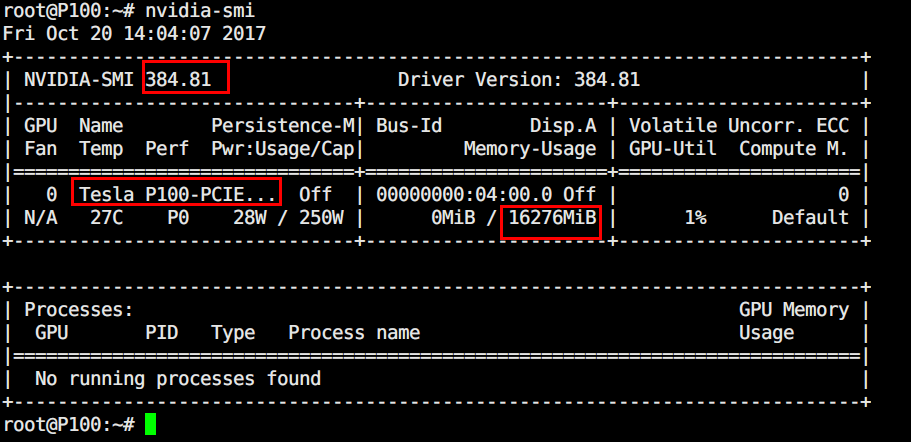This screenshot has height=442, width=911.
Task: Click the GPU Memory header in processes
Action: point(794,310)
